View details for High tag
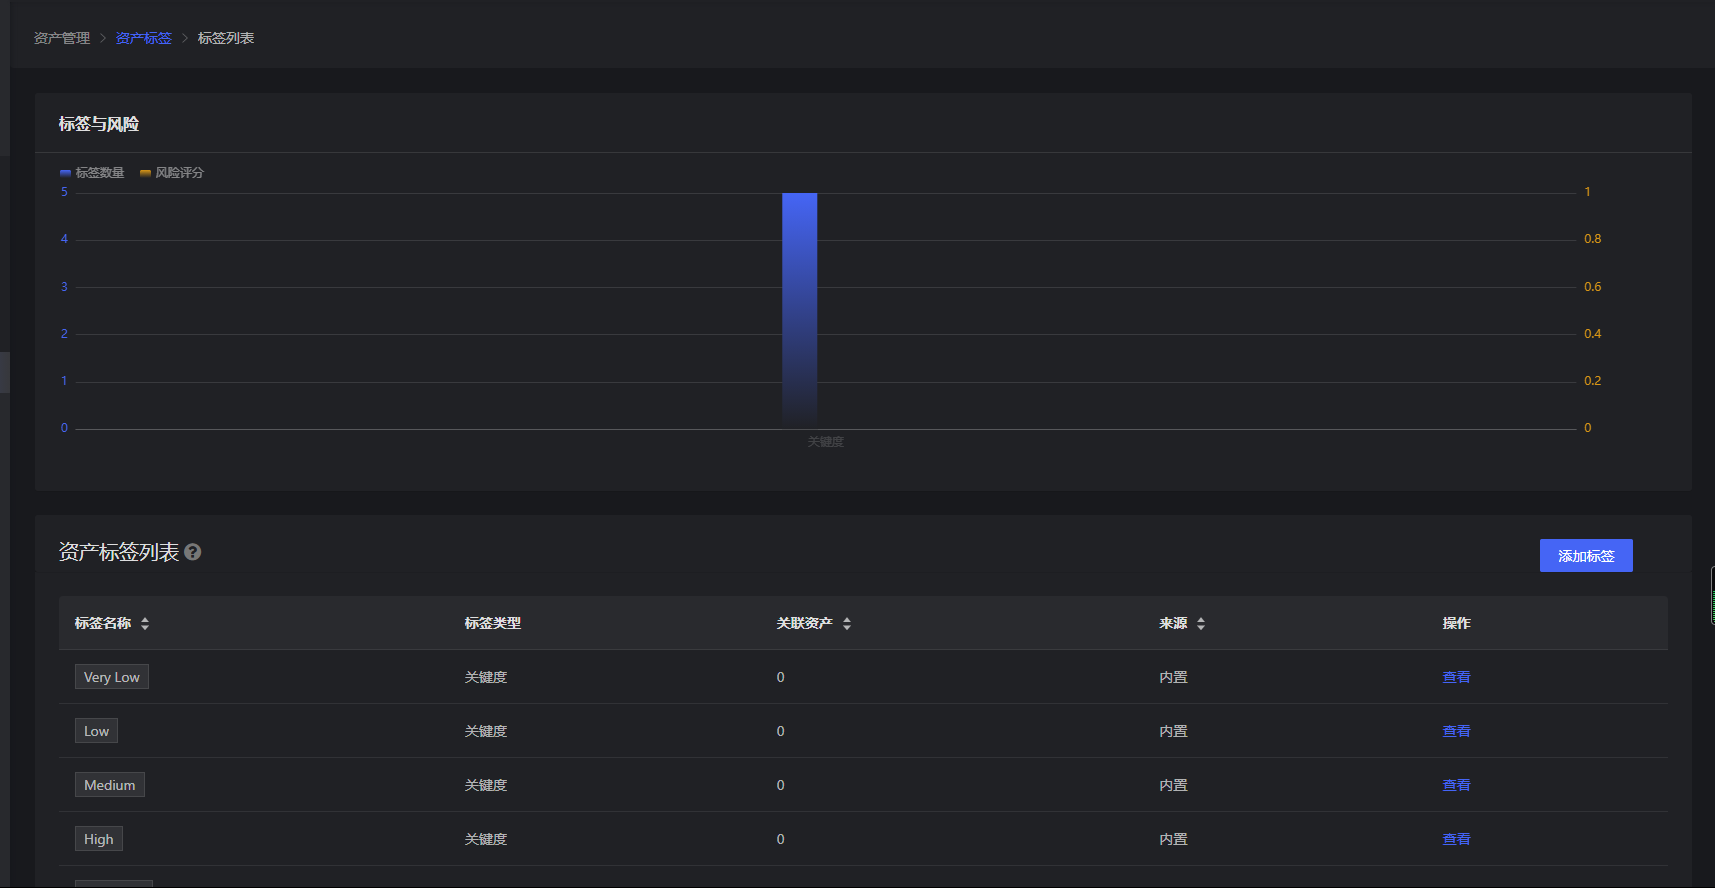Viewport: 1715px width, 888px height. point(1456,839)
